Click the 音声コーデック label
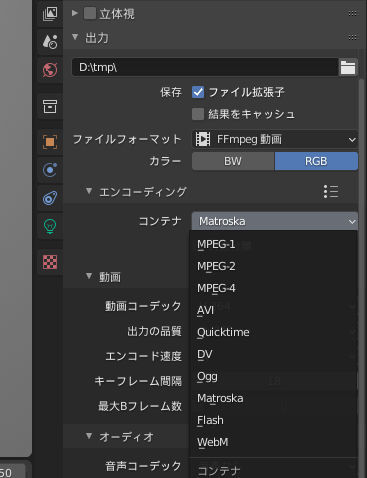This screenshot has width=367, height=478. (x=143, y=466)
